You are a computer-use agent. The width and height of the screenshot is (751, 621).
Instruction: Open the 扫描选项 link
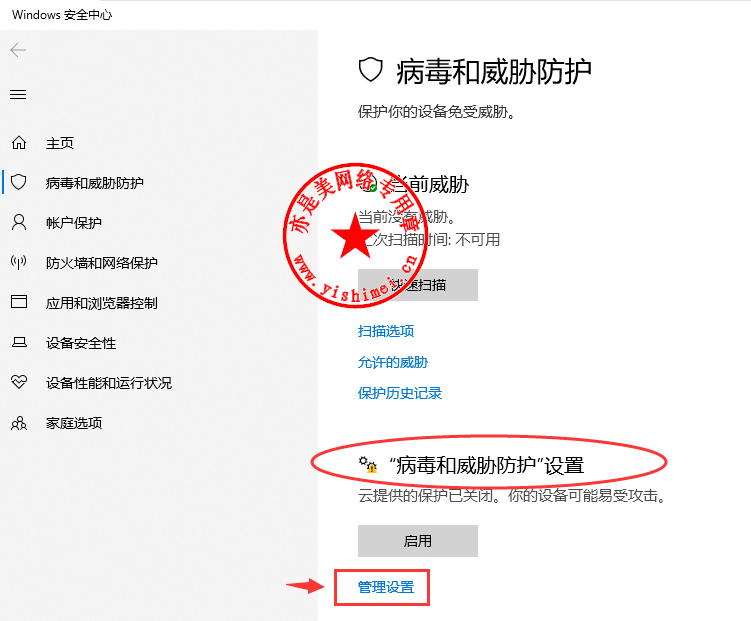click(386, 331)
